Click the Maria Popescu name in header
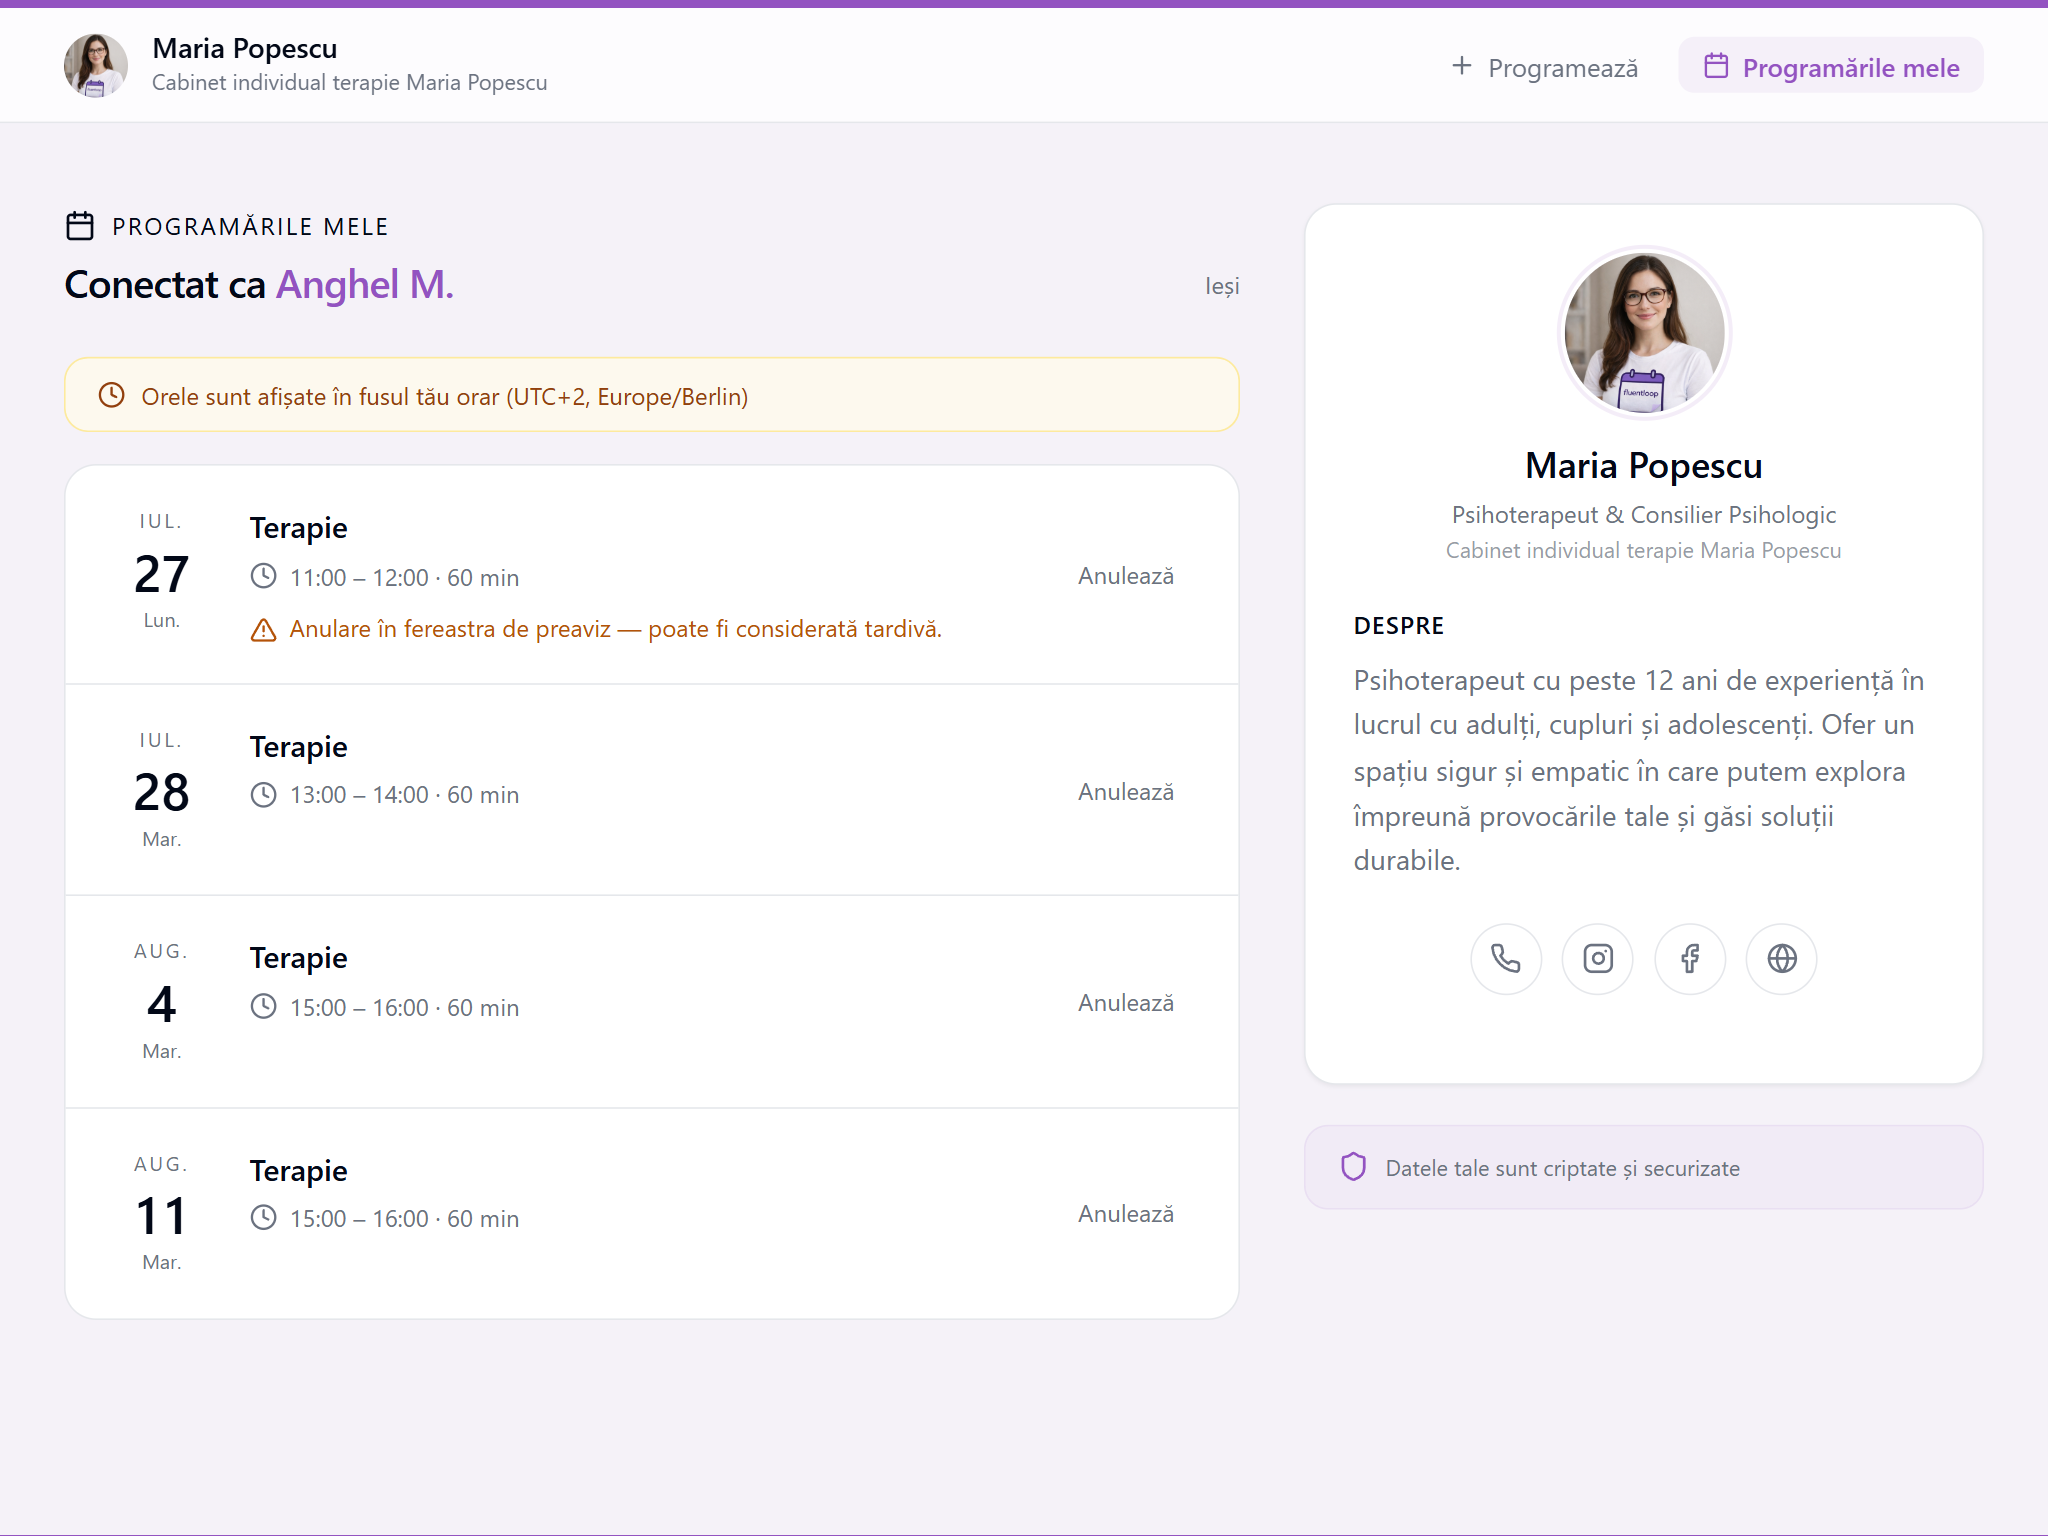Image resolution: width=2048 pixels, height=1536 pixels. coord(245,49)
